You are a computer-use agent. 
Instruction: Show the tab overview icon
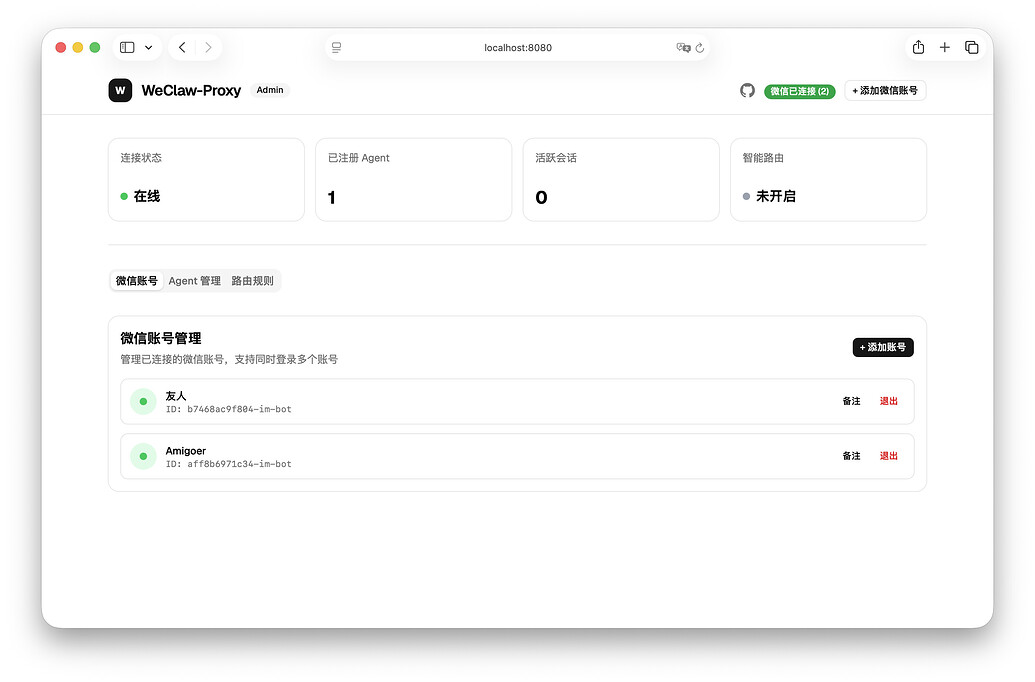click(971, 48)
